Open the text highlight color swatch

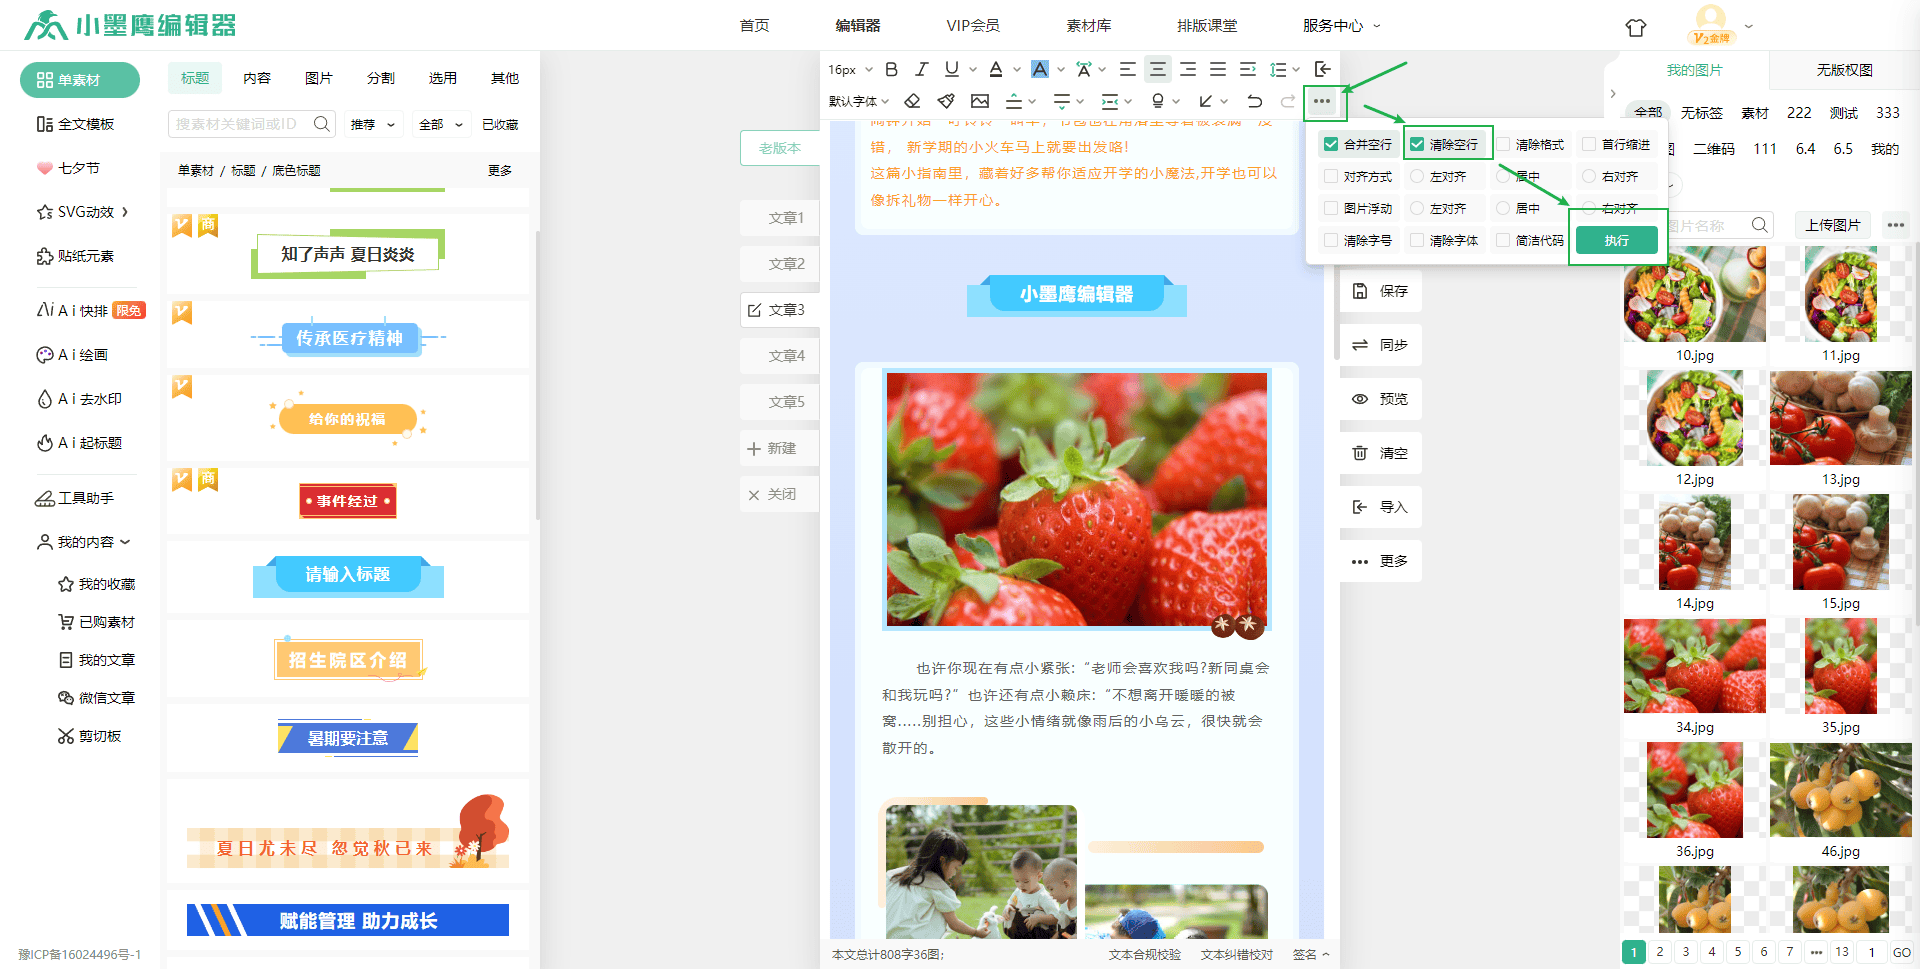coord(1040,69)
